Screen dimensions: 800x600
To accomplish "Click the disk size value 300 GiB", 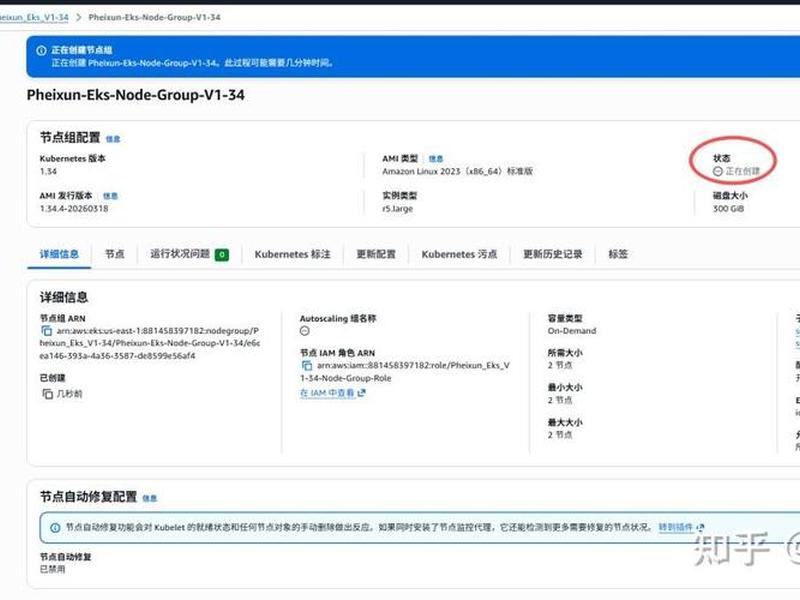I will (x=729, y=209).
